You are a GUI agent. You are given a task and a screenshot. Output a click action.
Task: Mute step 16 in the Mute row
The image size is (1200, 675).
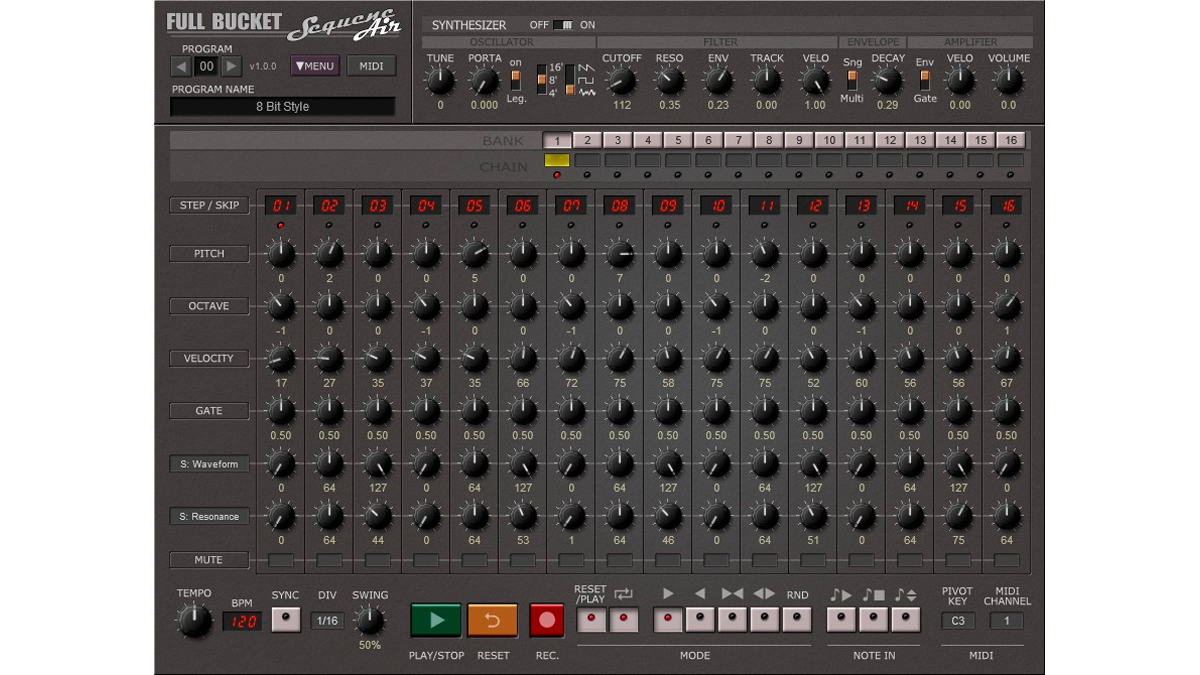(x=1006, y=561)
